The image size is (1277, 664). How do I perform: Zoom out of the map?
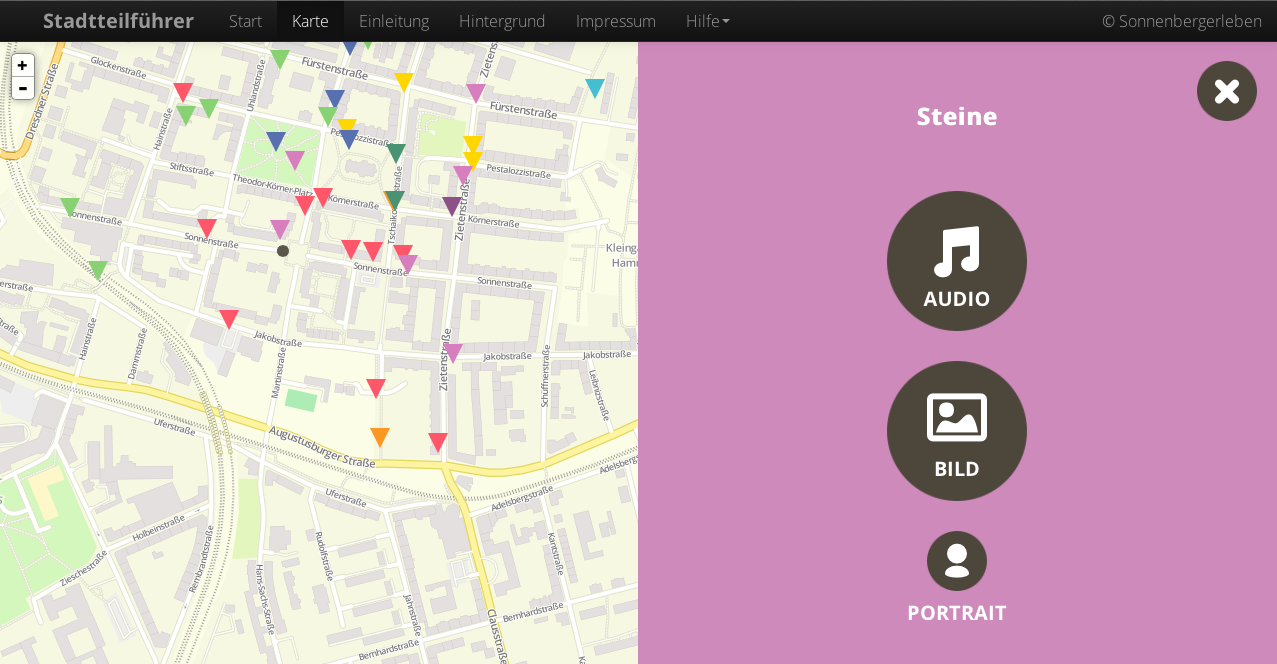click(22, 88)
